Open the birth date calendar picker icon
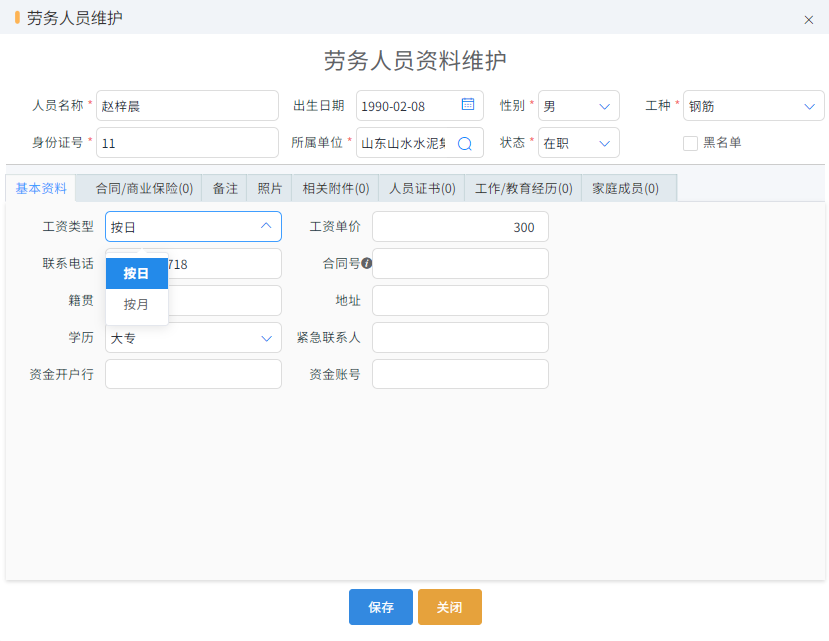The width and height of the screenshot is (829, 641). [x=467, y=105]
